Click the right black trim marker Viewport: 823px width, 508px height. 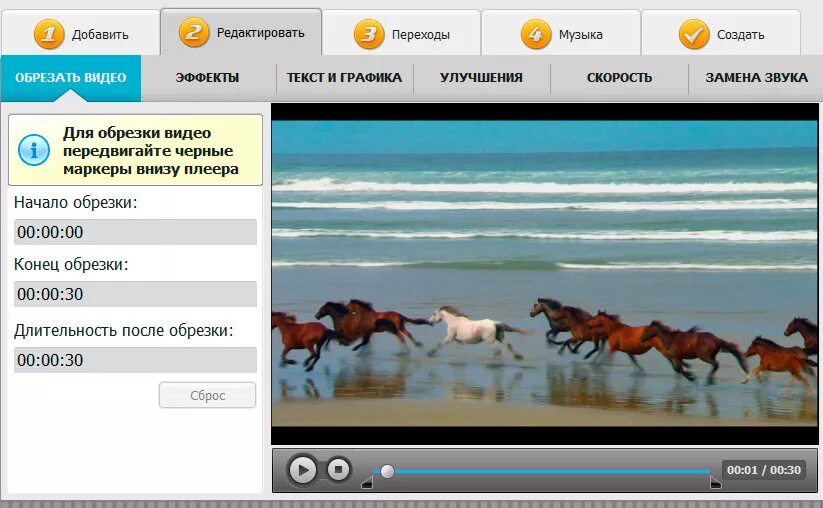pyautogui.click(x=715, y=482)
